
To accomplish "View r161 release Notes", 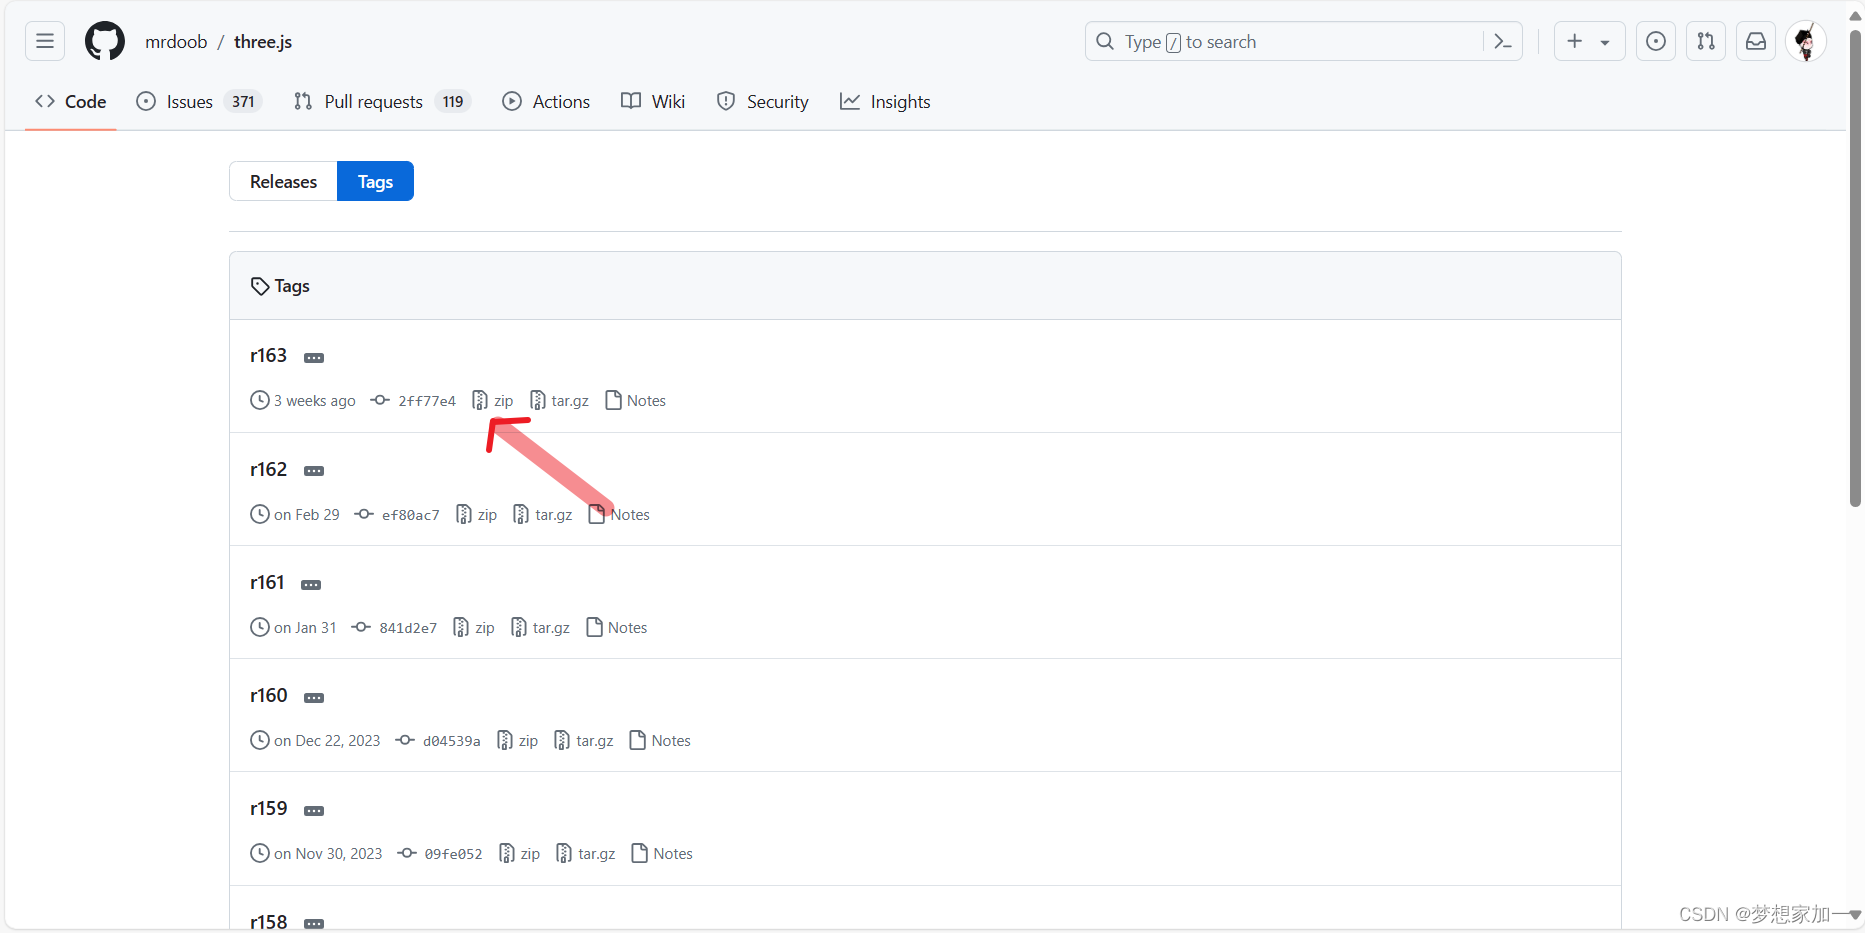I will point(617,627).
